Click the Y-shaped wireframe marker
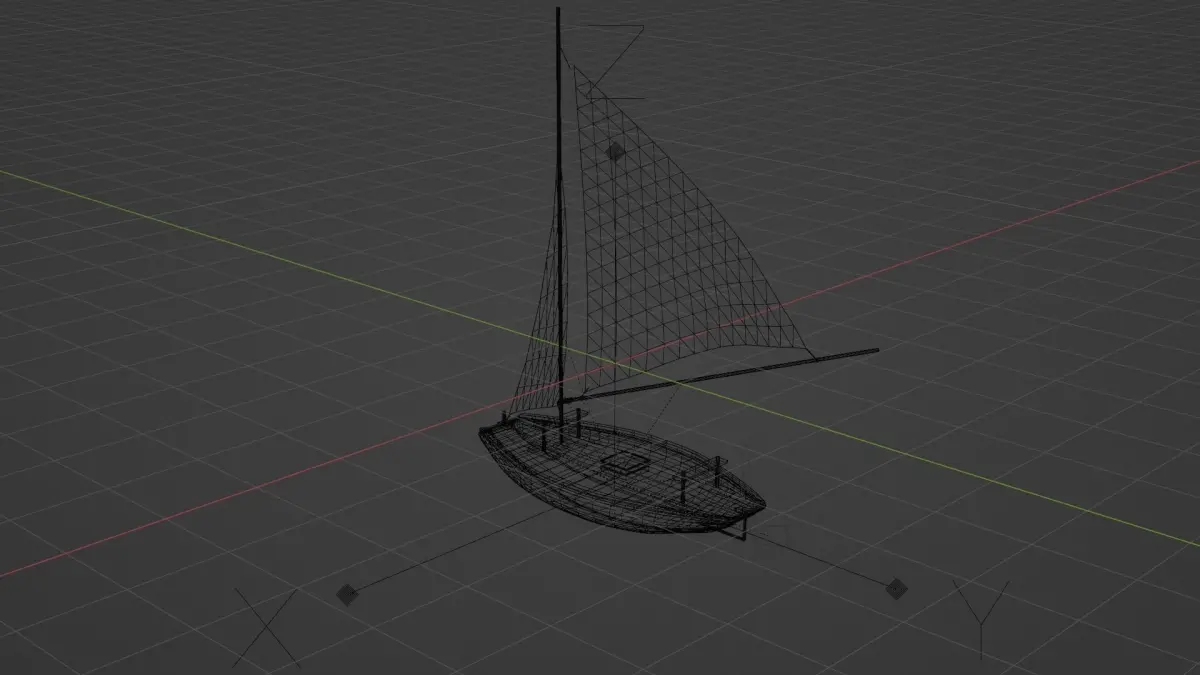1200x675 pixels. (x=980, y=618)
